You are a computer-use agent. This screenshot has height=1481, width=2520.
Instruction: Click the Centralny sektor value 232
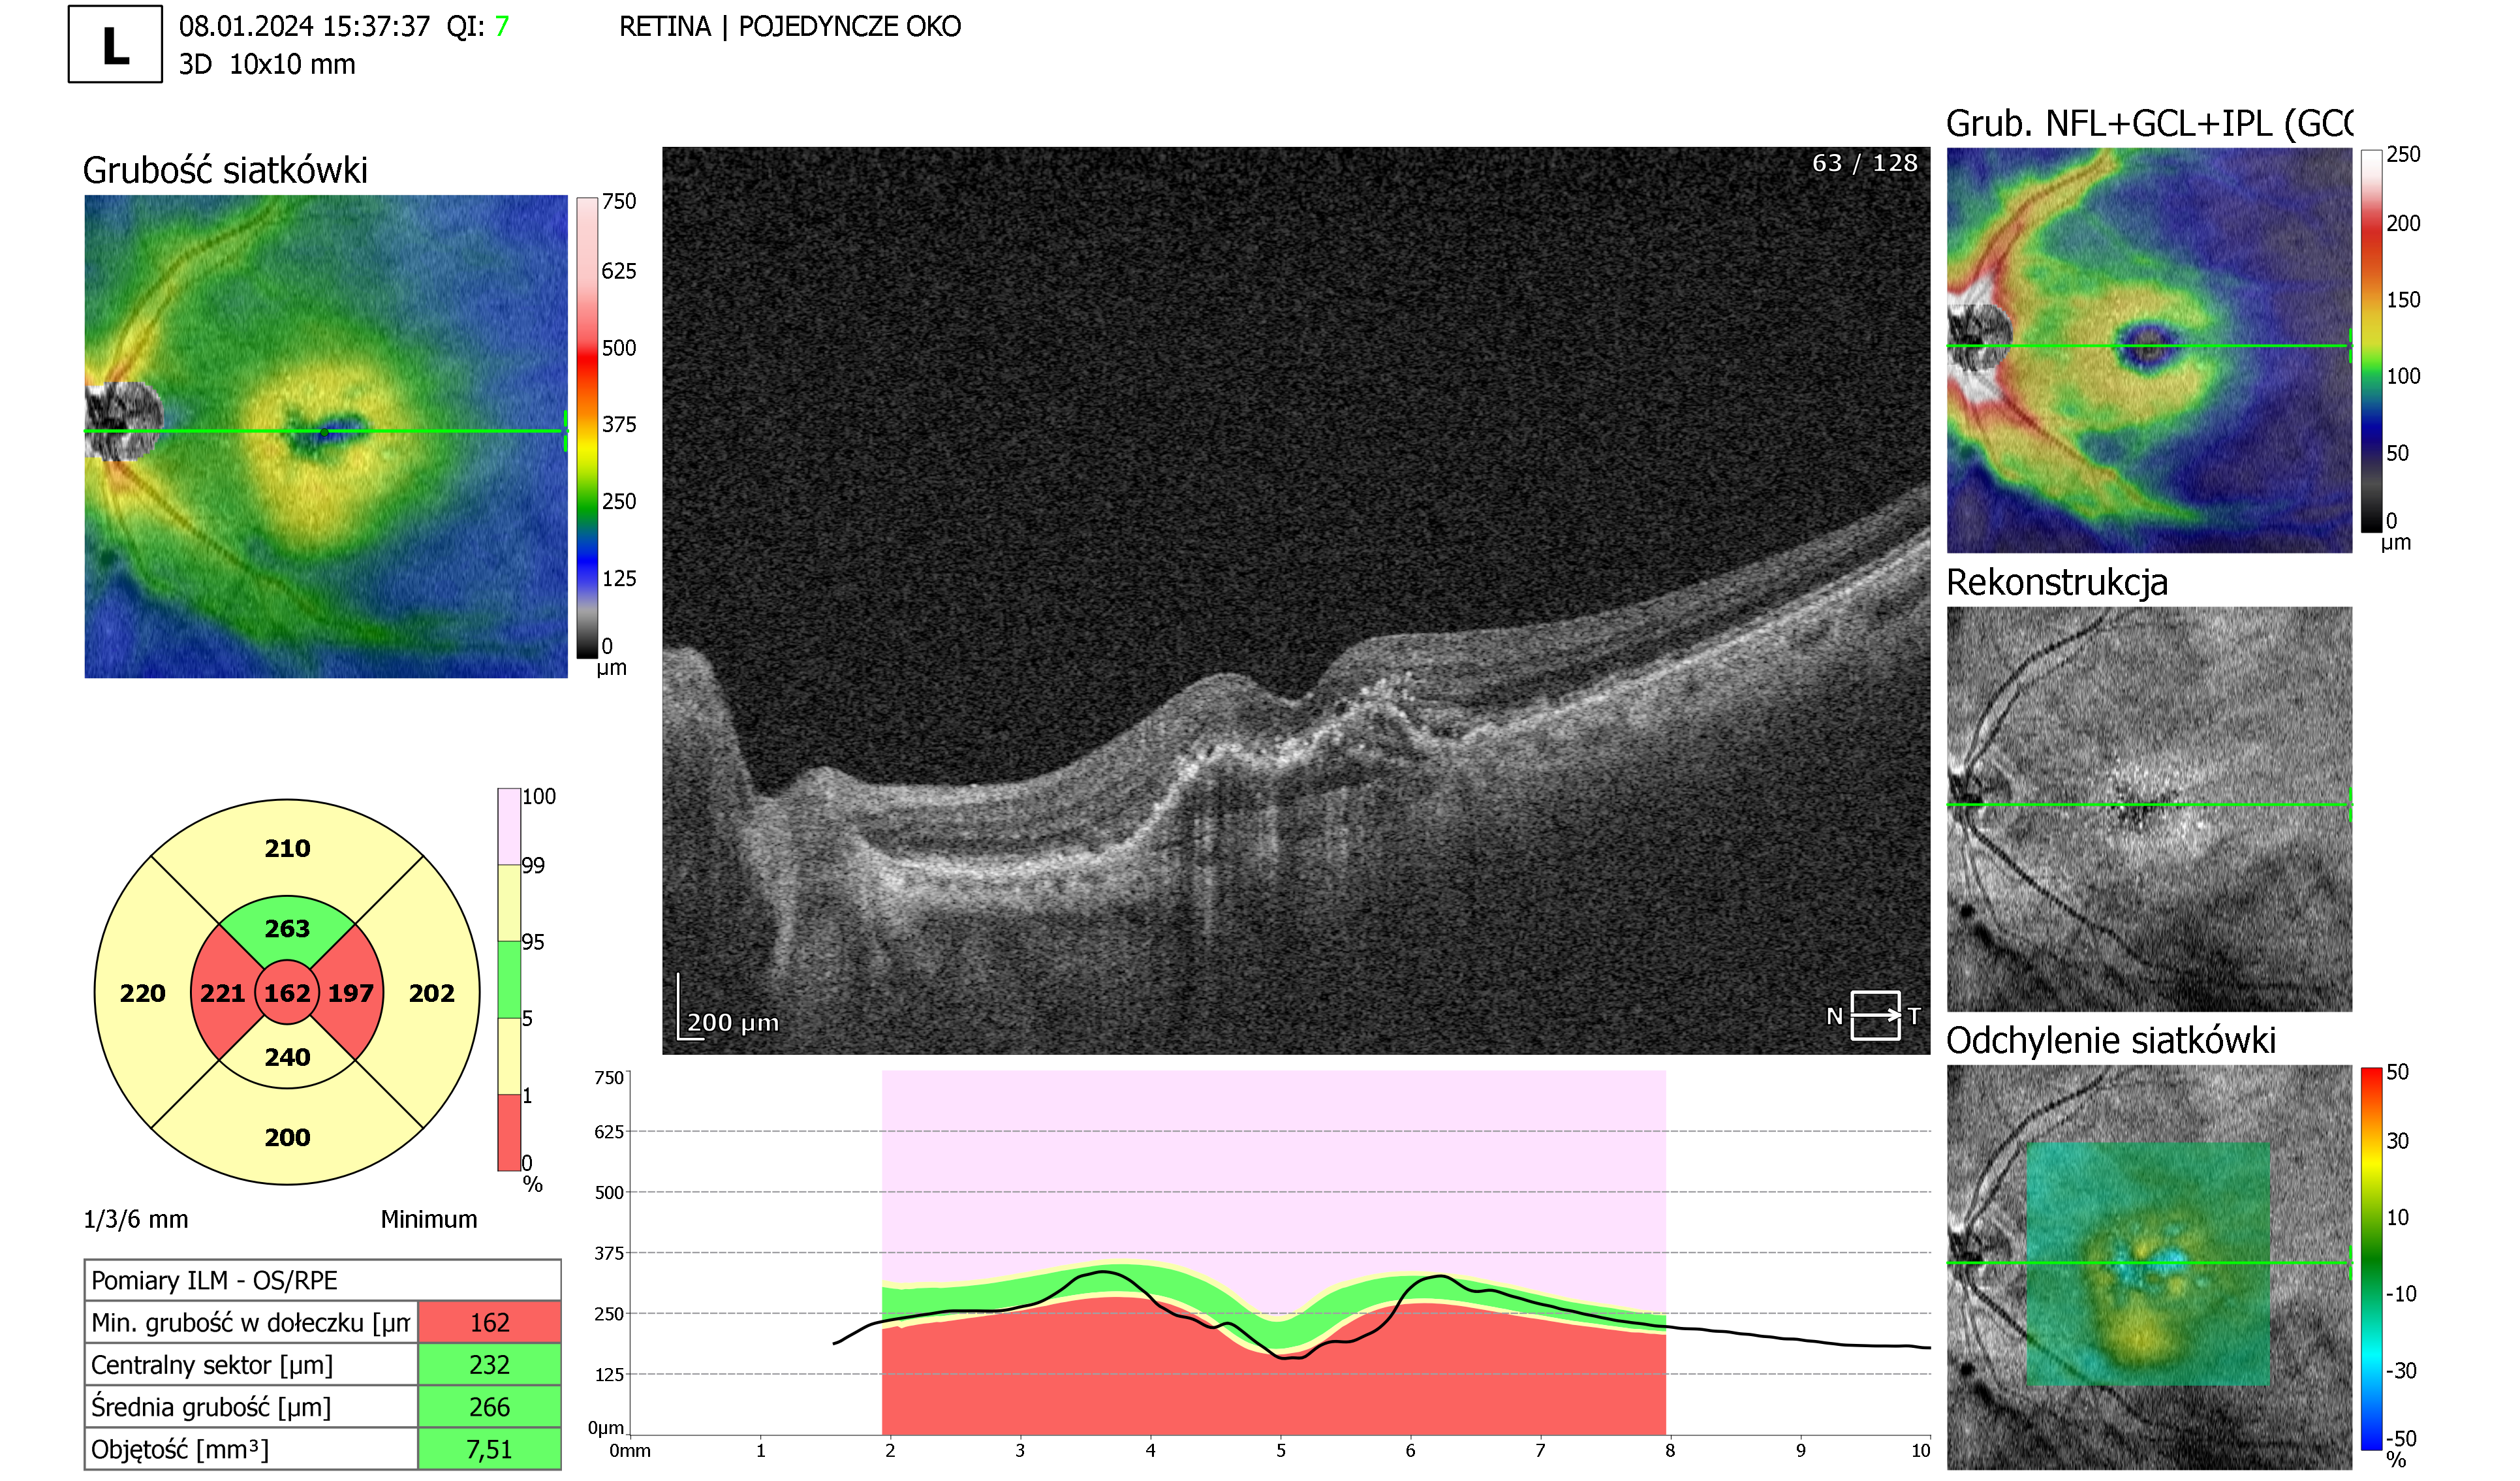(489, 1365)
